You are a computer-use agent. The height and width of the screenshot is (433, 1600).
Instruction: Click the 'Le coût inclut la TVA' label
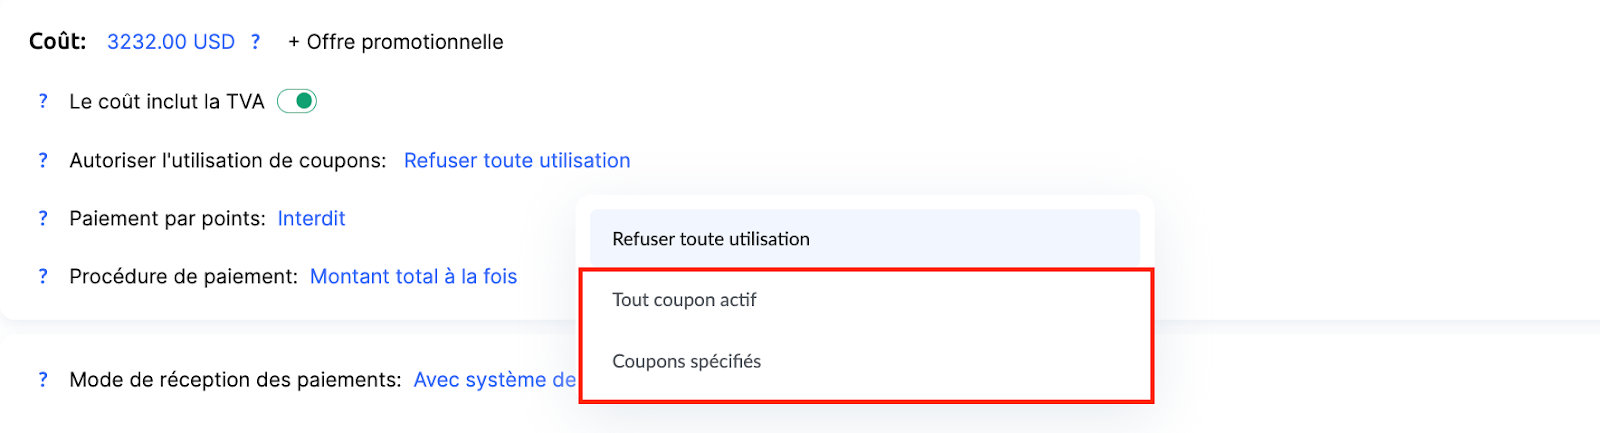(166, 102)
